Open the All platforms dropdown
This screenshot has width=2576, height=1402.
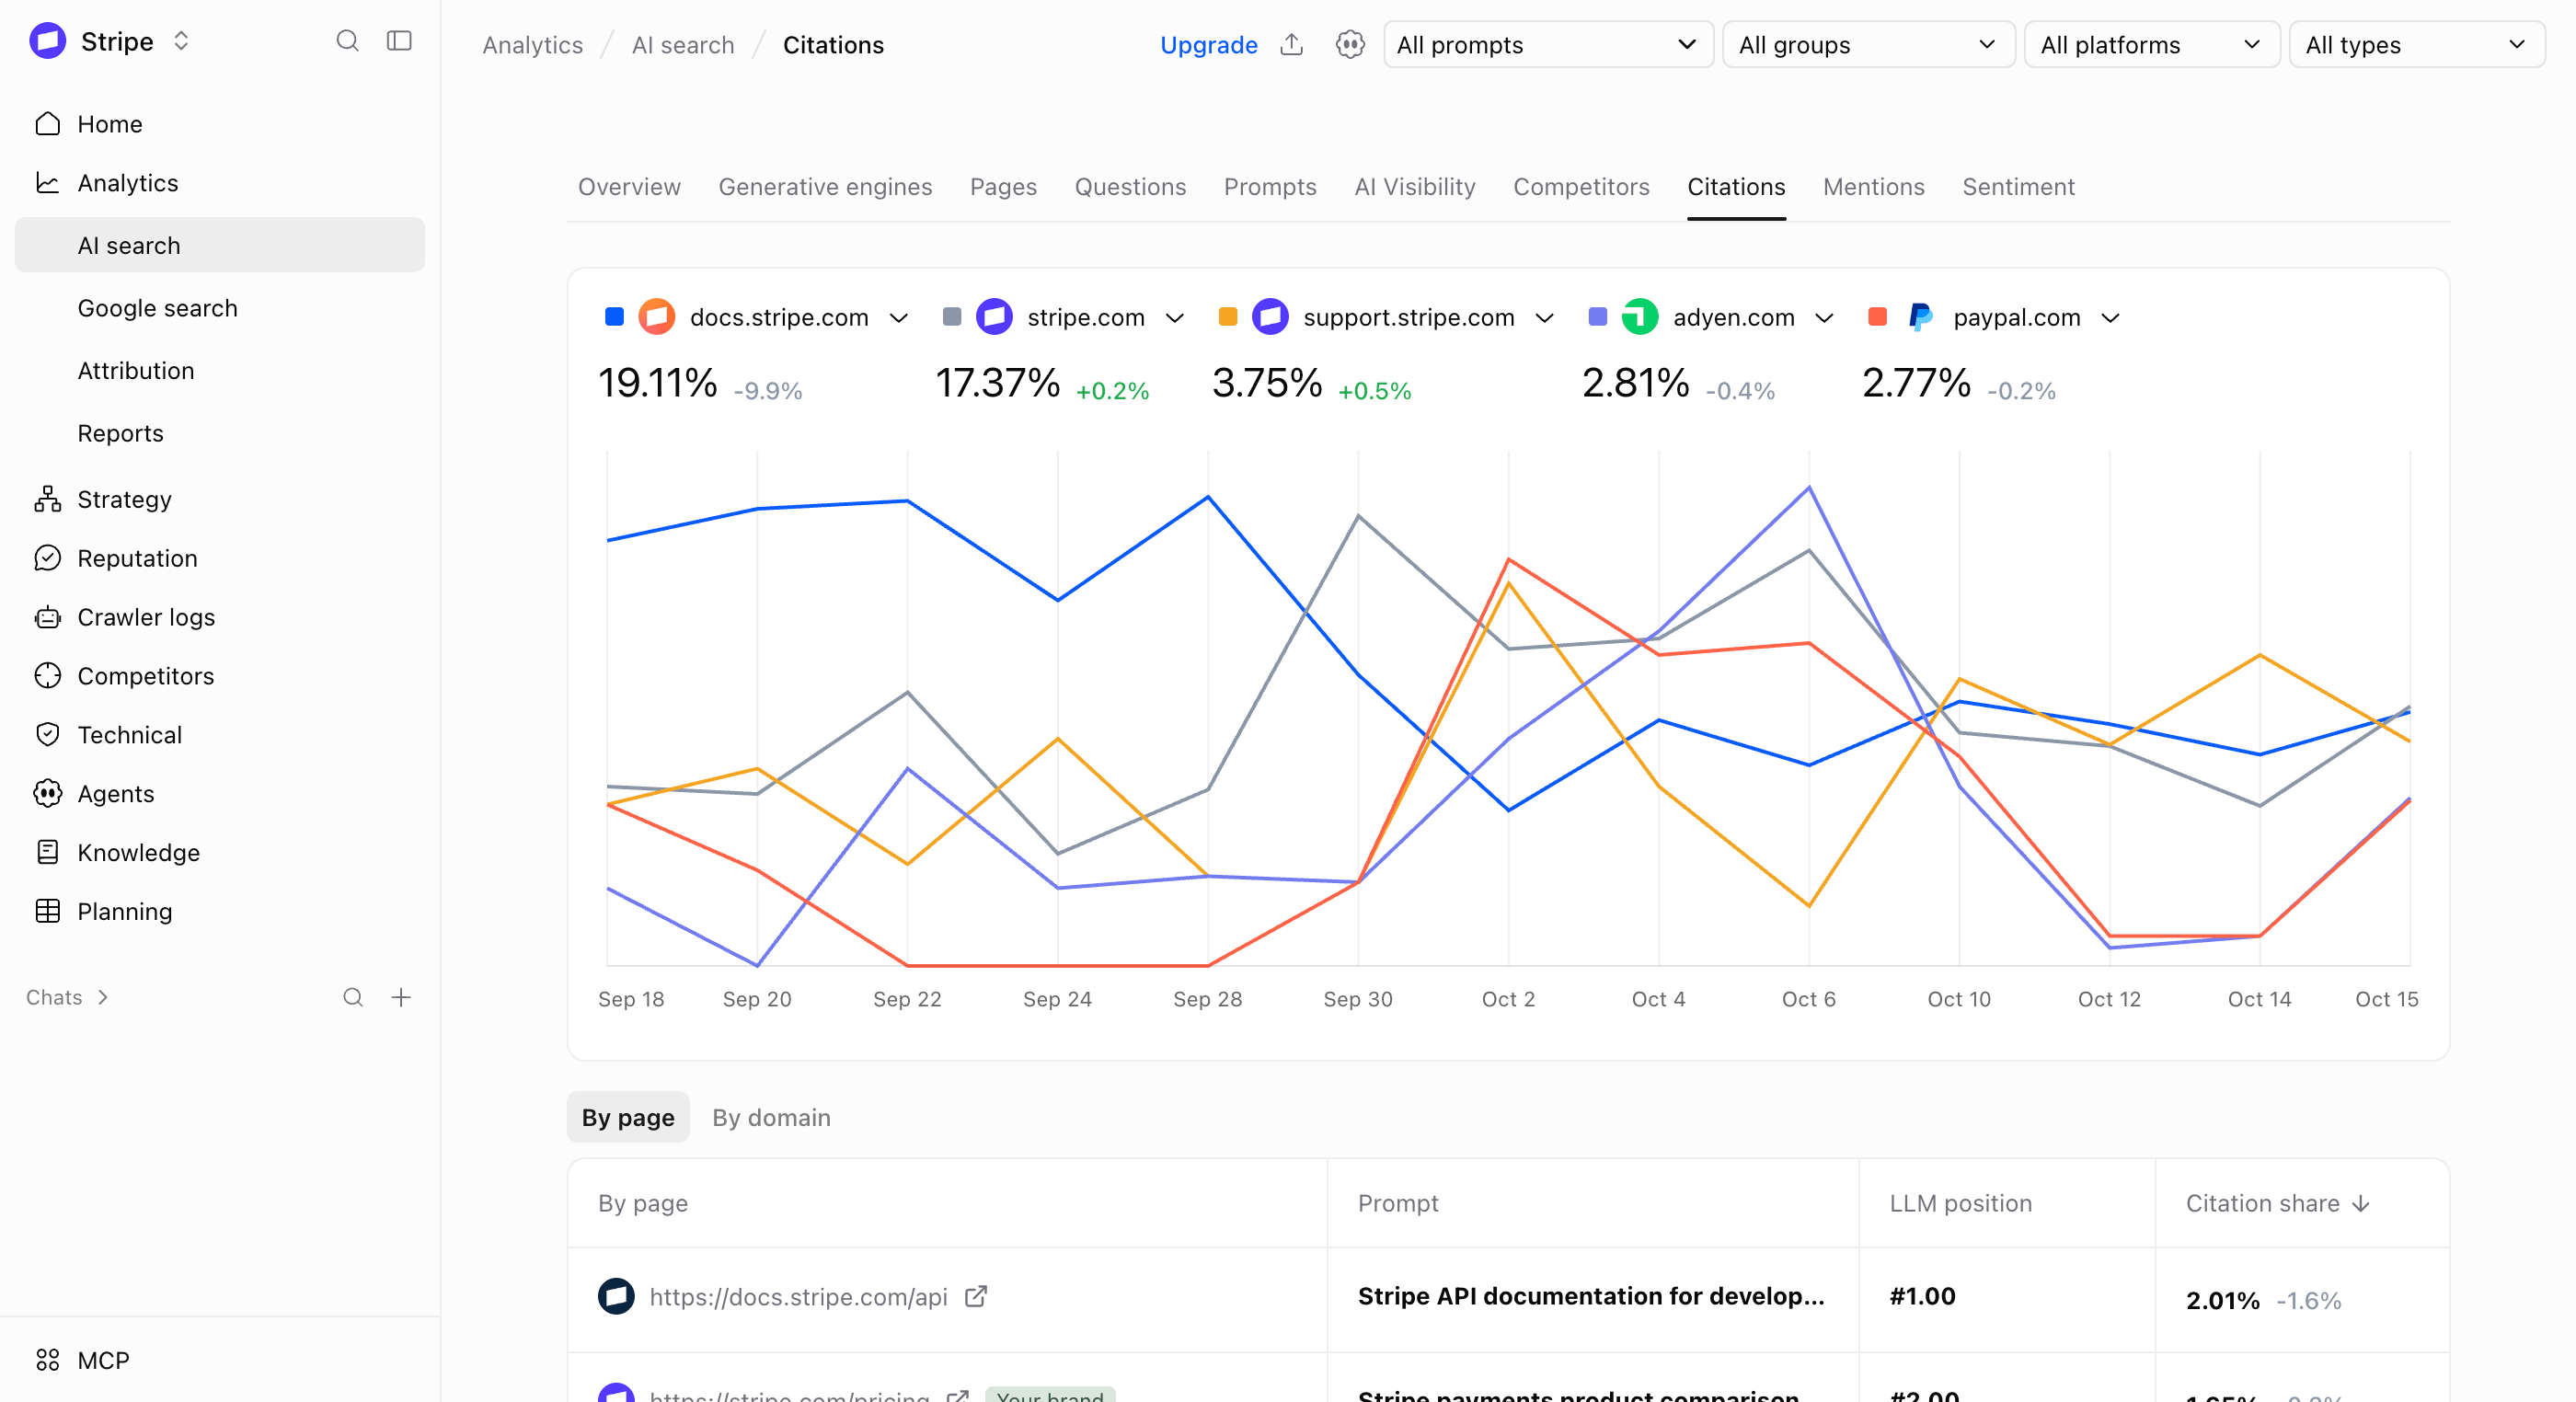pyautogui.click(x=2152, y=45)
